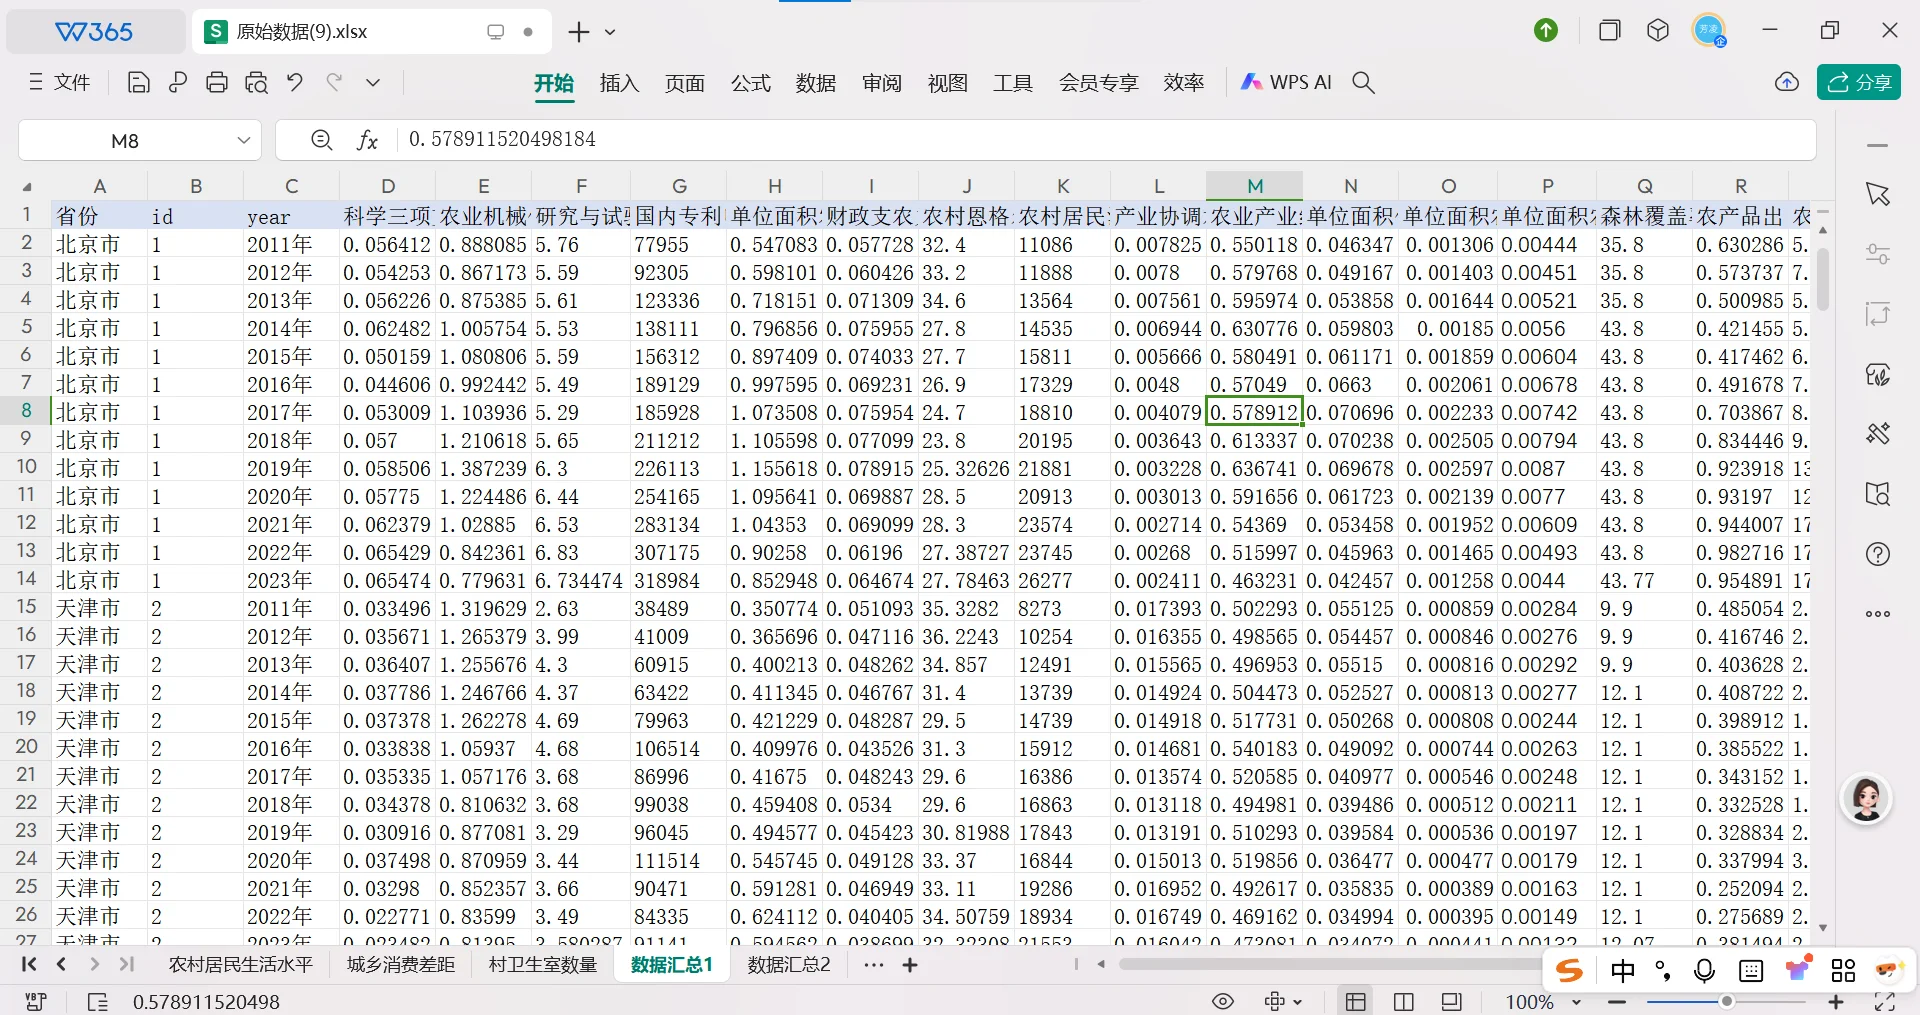The image size is (1920, 1015).
Task: Switch to page layout view icon
Action: (x=1452, y=1001)
